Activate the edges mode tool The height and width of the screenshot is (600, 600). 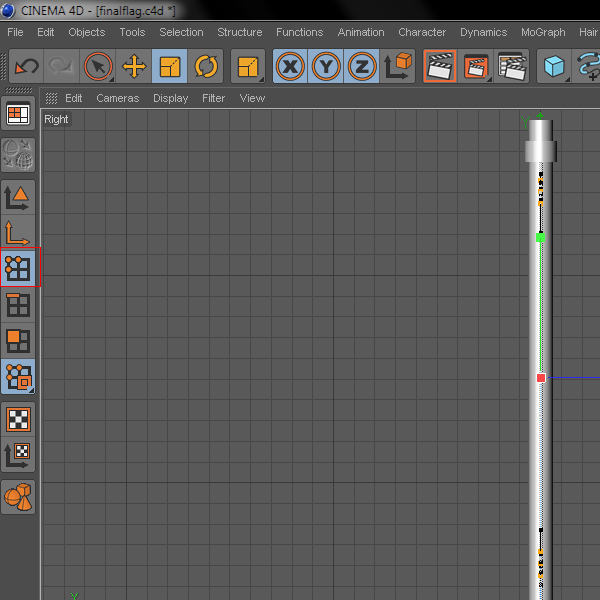pyautogui.click(x=18, y=305)
